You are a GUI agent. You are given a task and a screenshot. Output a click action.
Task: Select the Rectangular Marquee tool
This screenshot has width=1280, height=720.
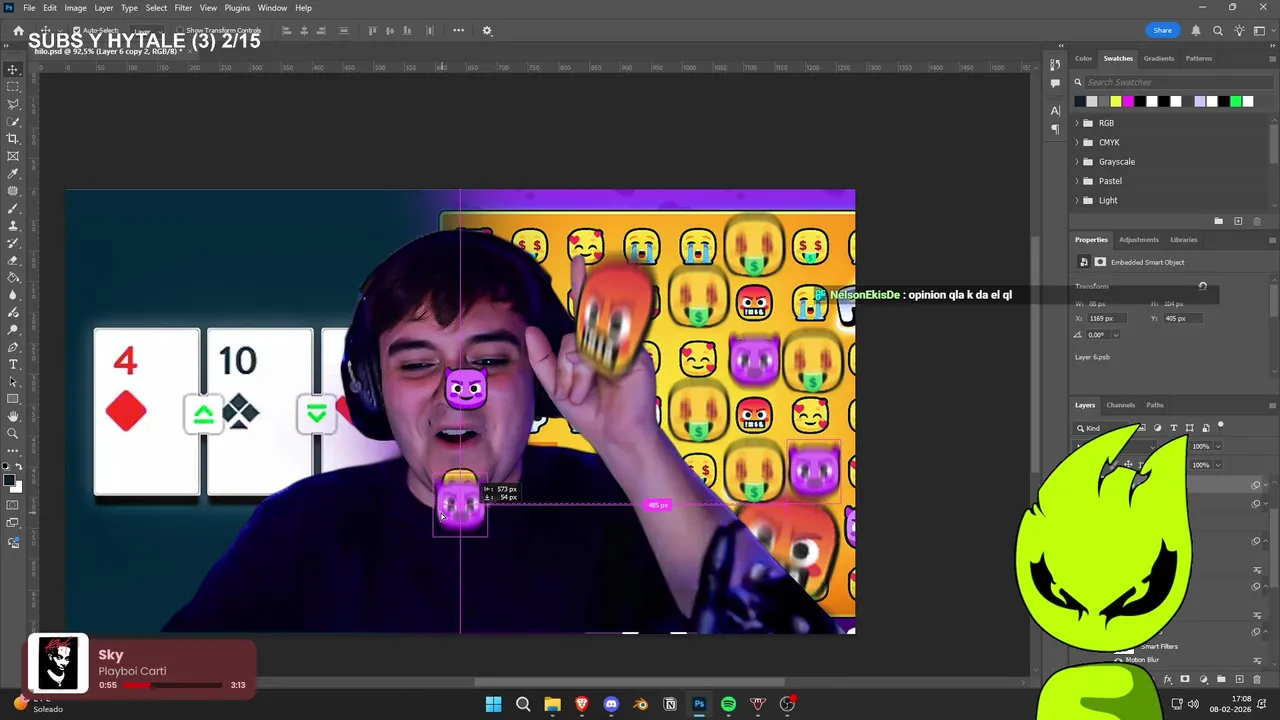13,87
